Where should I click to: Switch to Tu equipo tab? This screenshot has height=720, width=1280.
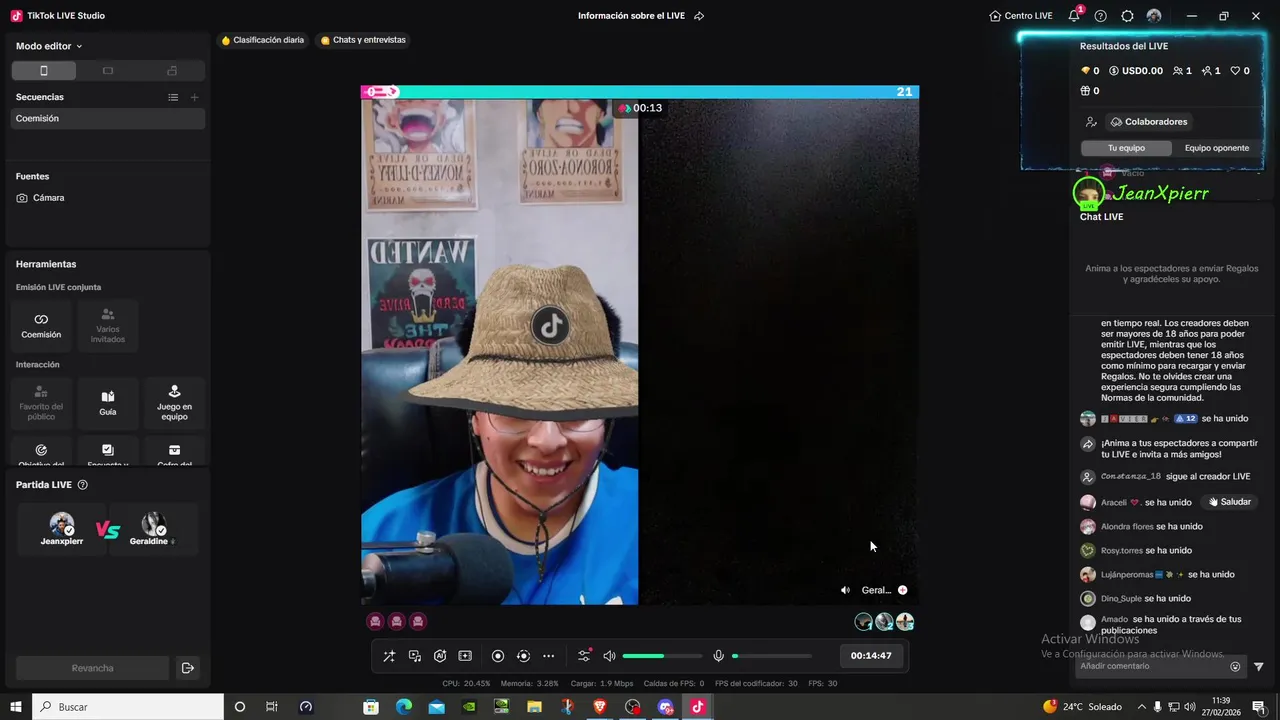[1126, 148]
